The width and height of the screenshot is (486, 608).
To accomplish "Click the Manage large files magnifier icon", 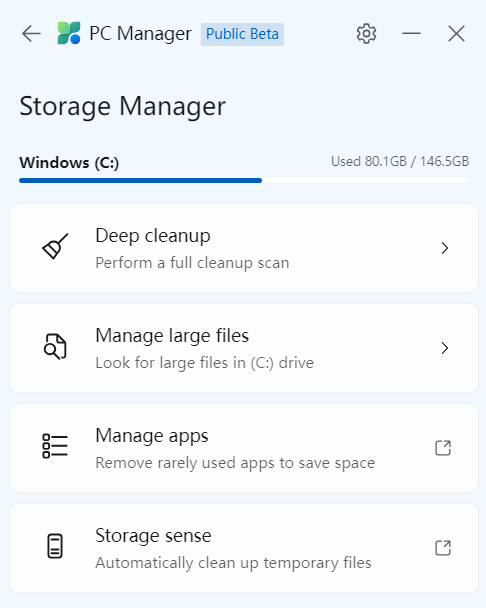I will click(x=55, y=346).
